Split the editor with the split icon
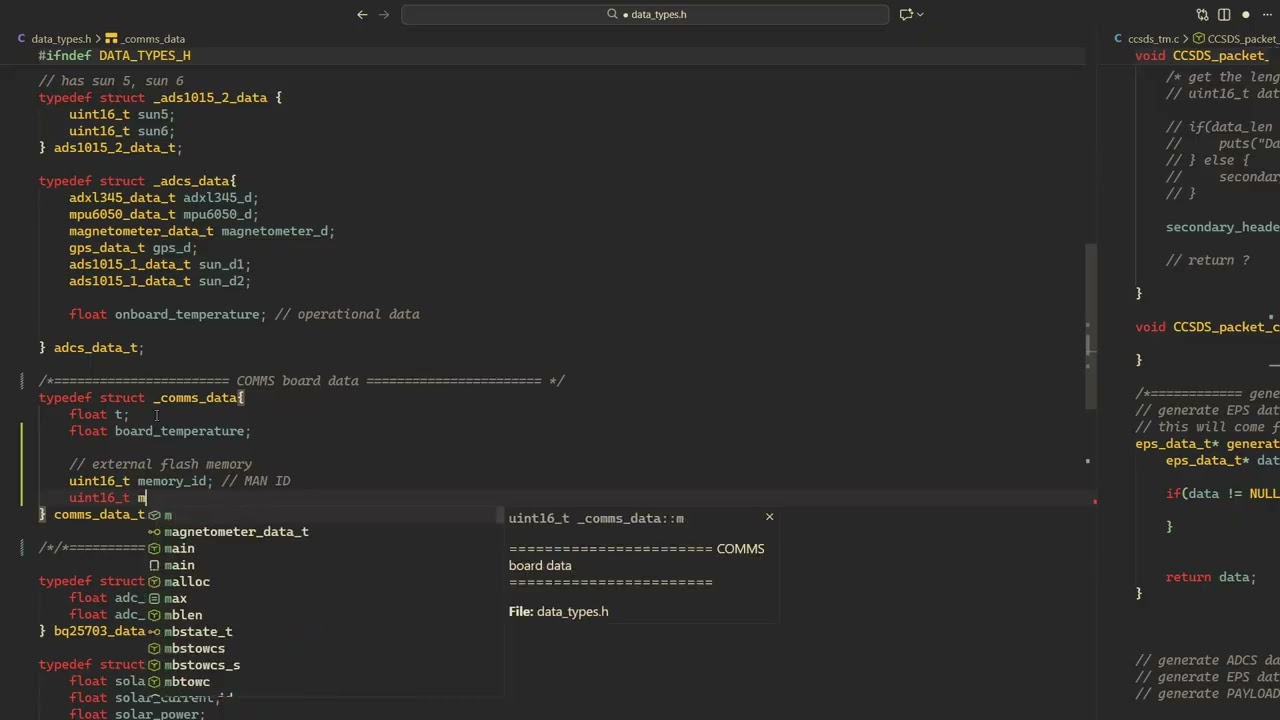Screen dimensions: 1280x720 coord(1224,15)
